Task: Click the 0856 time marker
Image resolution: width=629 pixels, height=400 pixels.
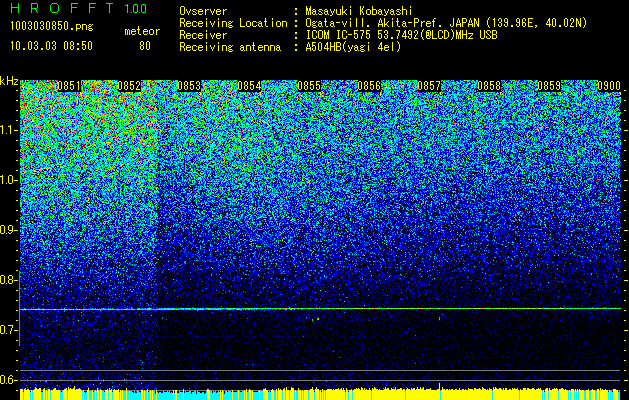Action: (x=369, y=86)
